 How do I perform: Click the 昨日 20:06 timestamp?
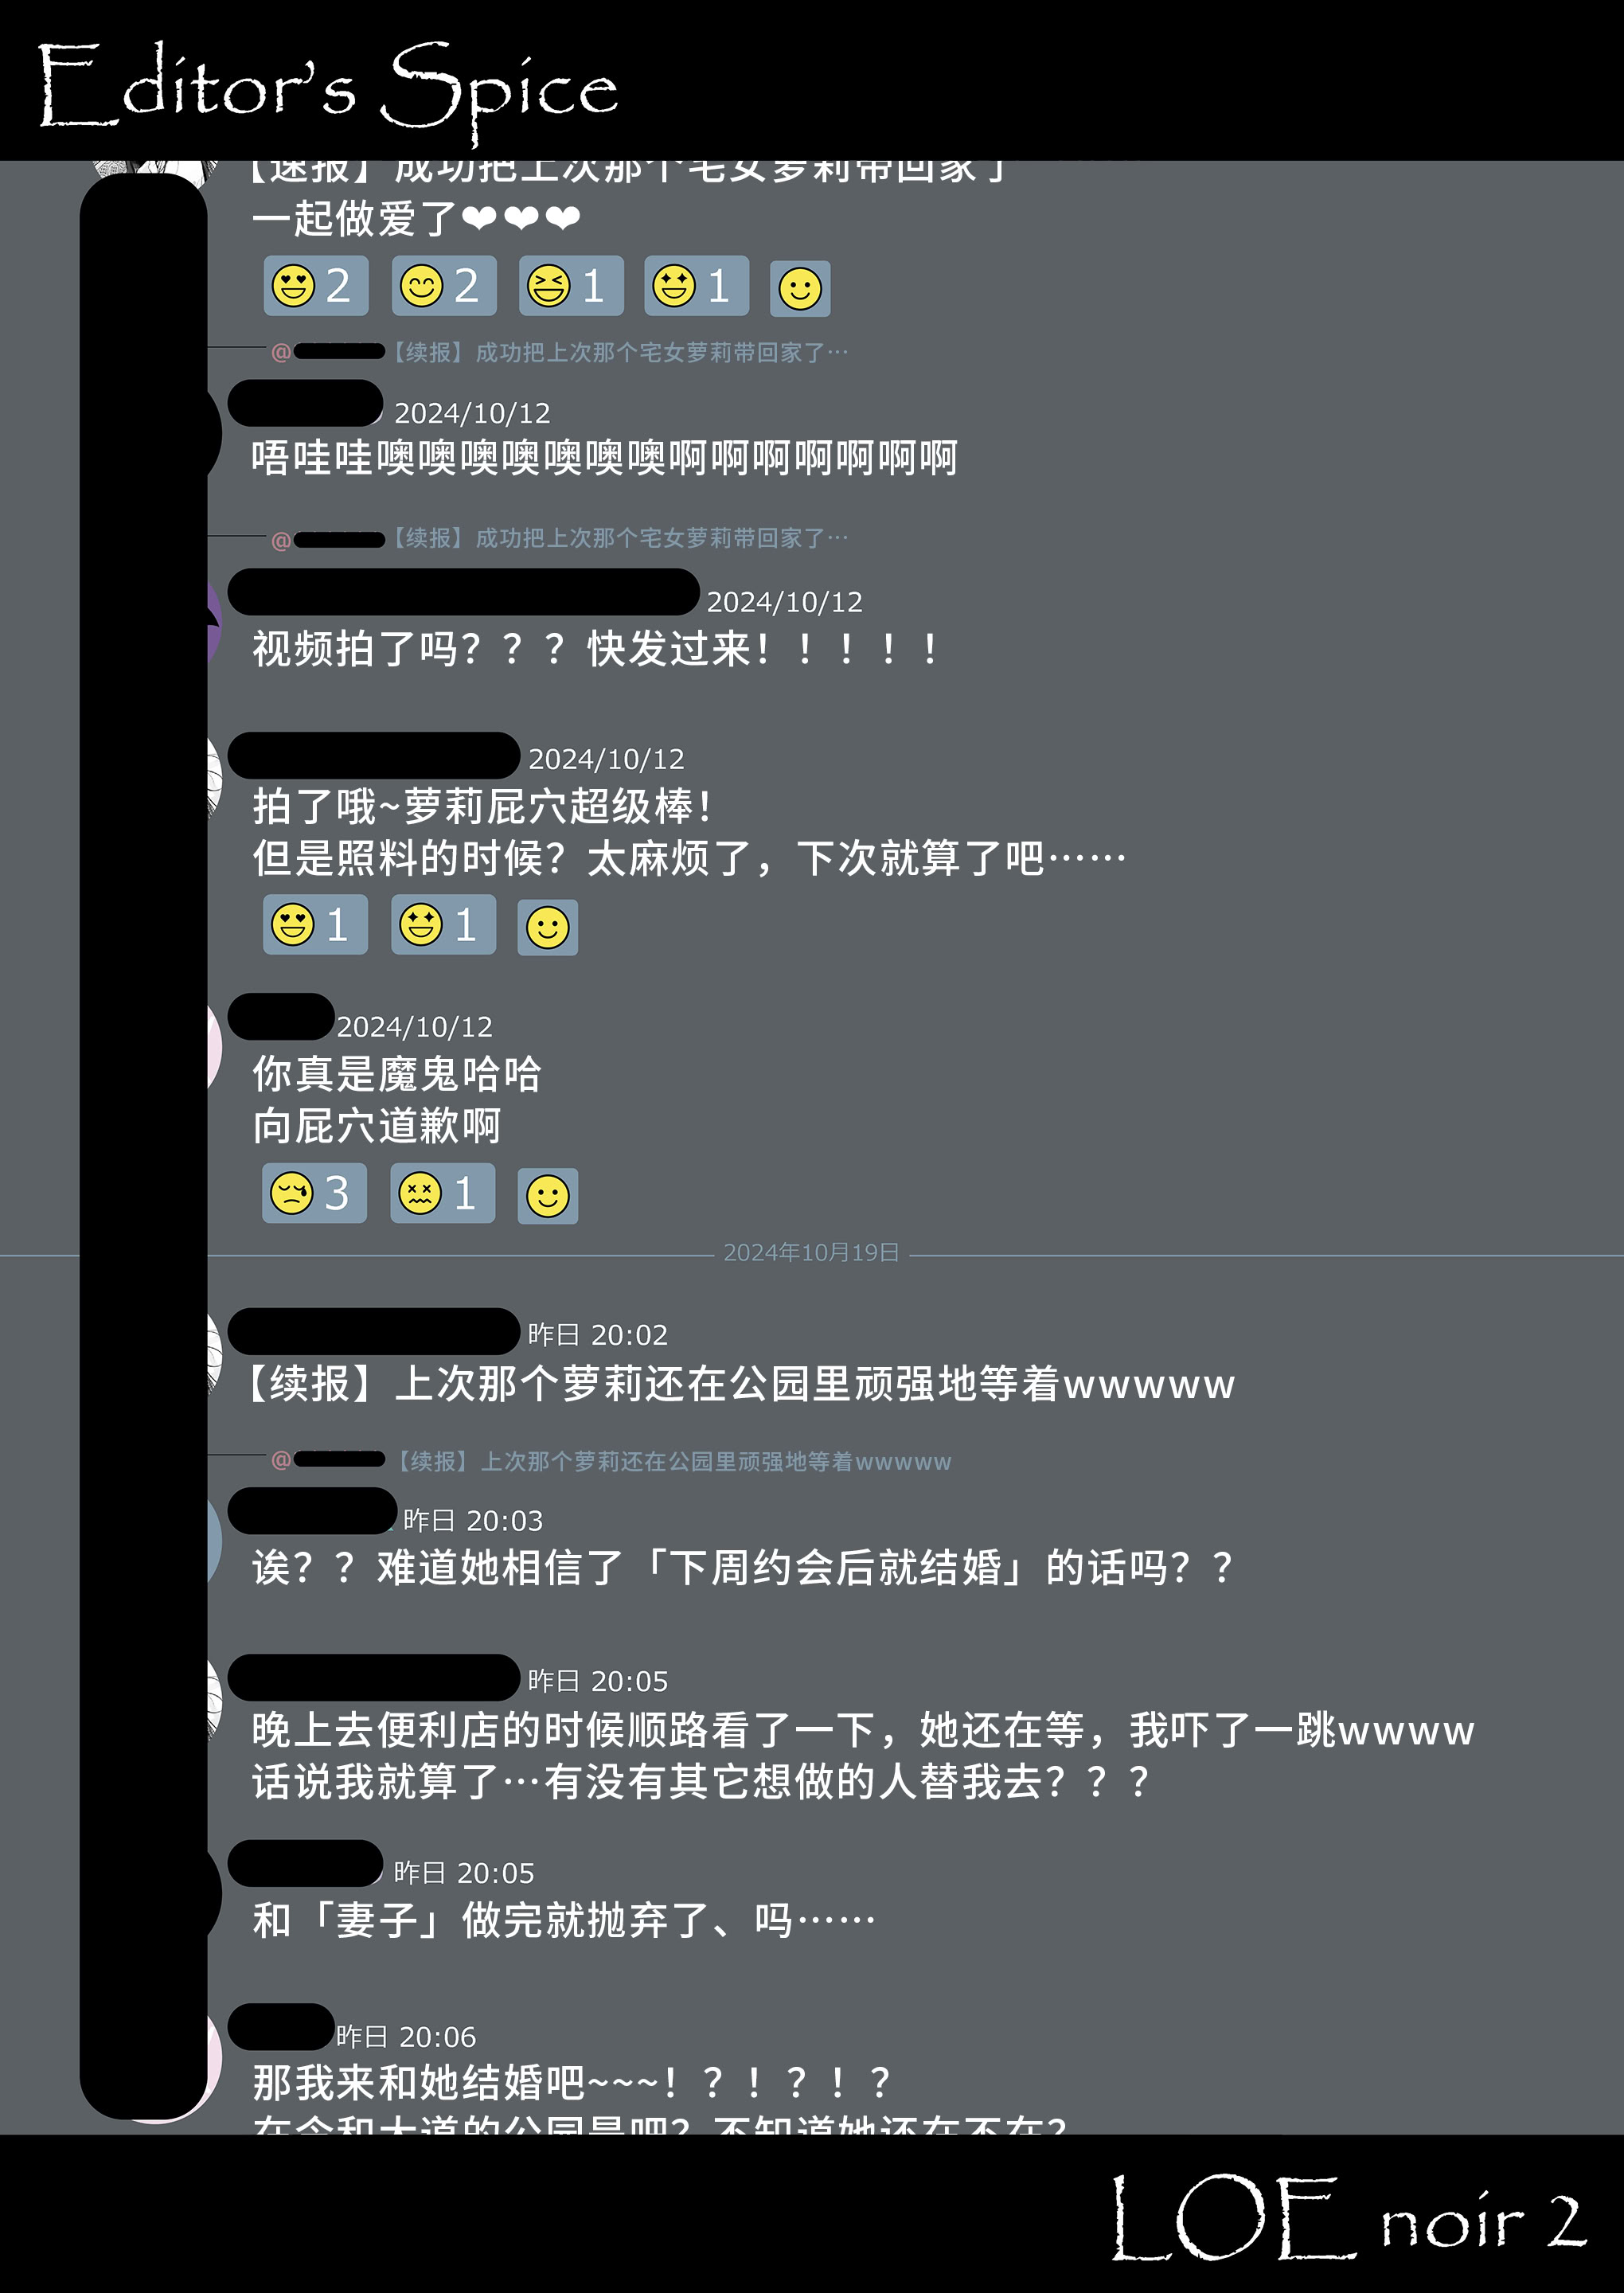[x=406, y=2037]
